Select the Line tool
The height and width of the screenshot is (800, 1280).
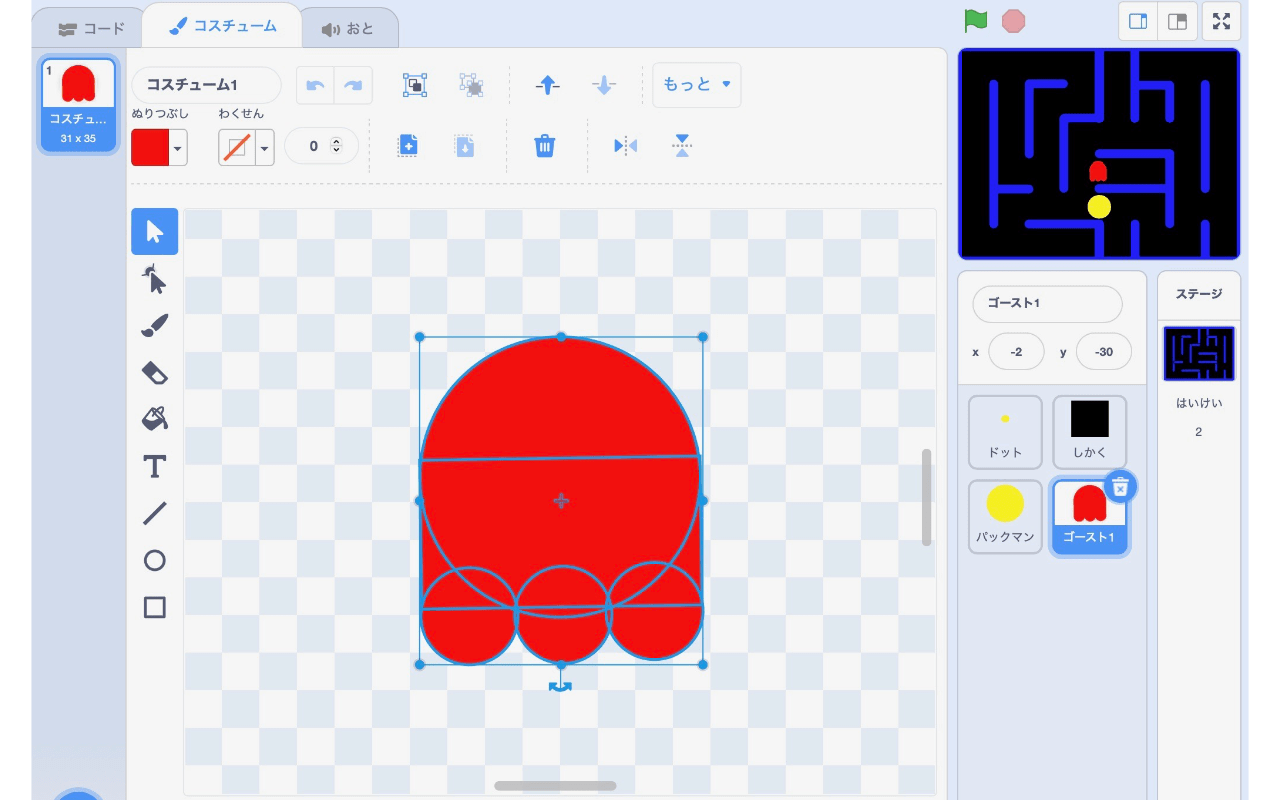click(x=155, y=513)
